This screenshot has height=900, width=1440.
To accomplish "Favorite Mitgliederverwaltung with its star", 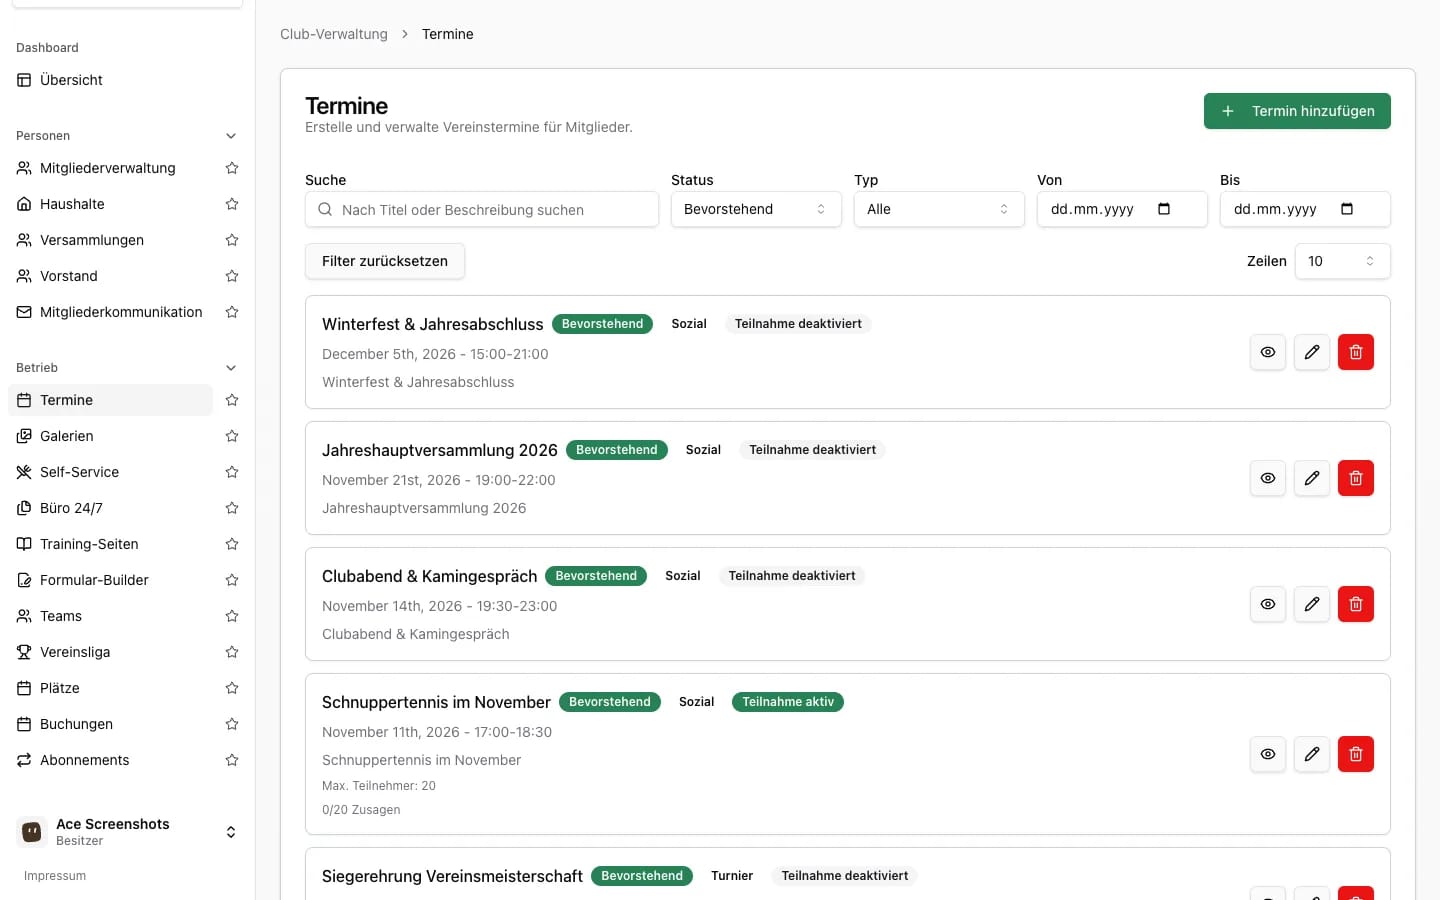I will pos(232,168).
